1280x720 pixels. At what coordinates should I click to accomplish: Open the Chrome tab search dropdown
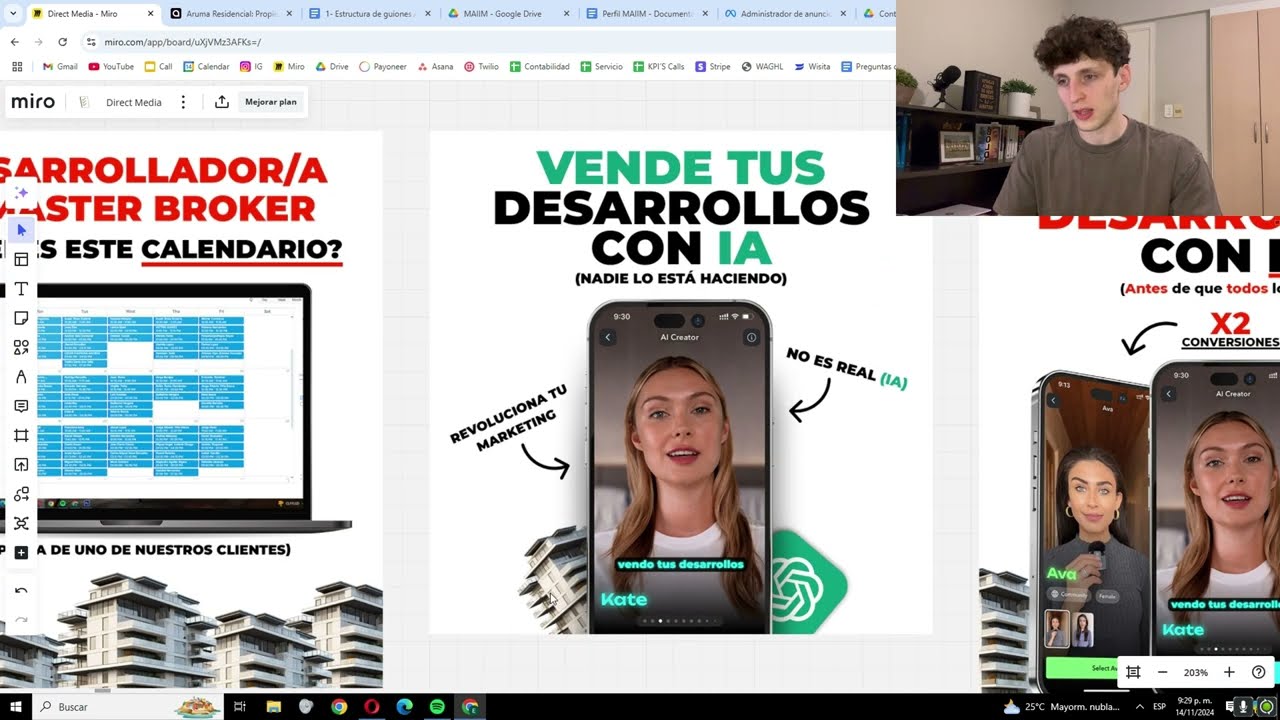click(12, 14)
